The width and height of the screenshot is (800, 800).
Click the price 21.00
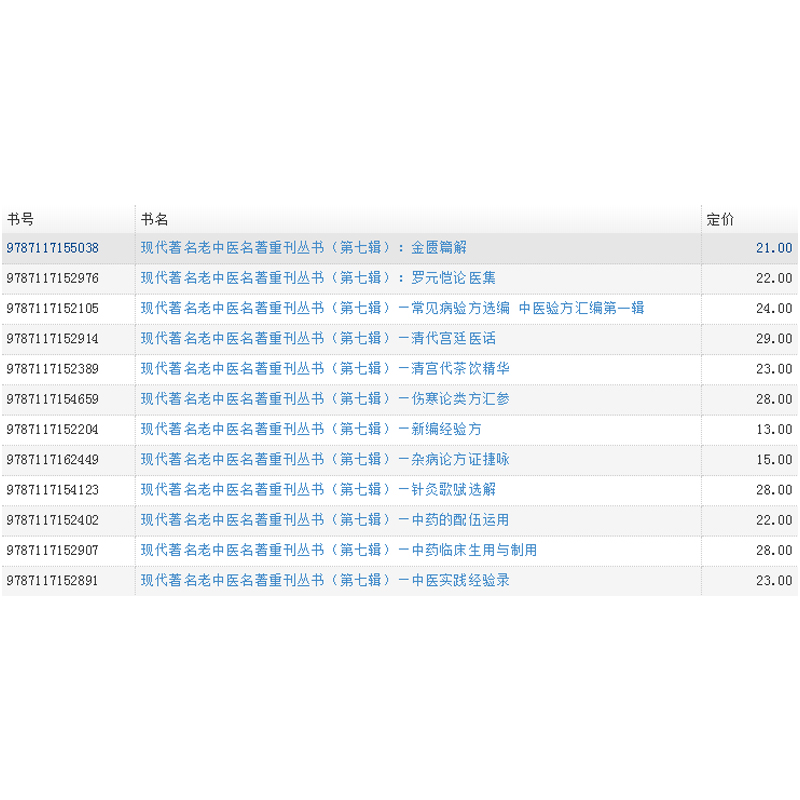(774, 248)
